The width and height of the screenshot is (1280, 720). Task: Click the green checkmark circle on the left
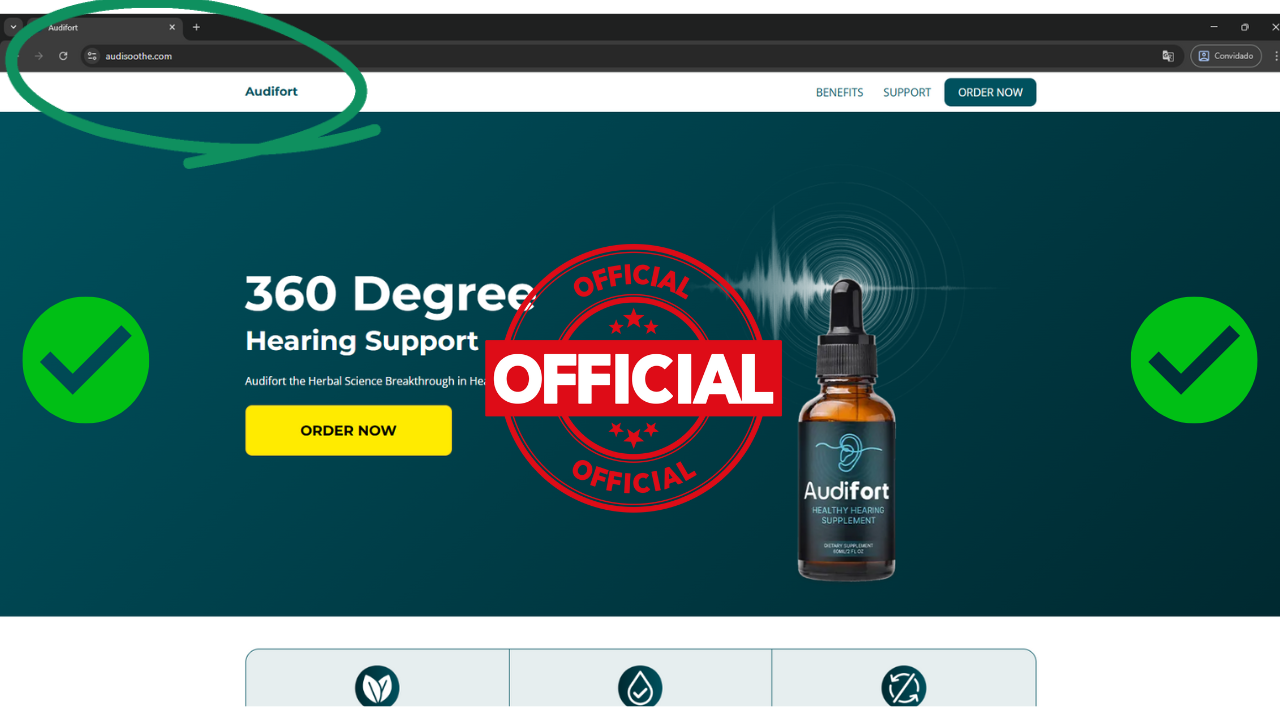click(86, 360)
